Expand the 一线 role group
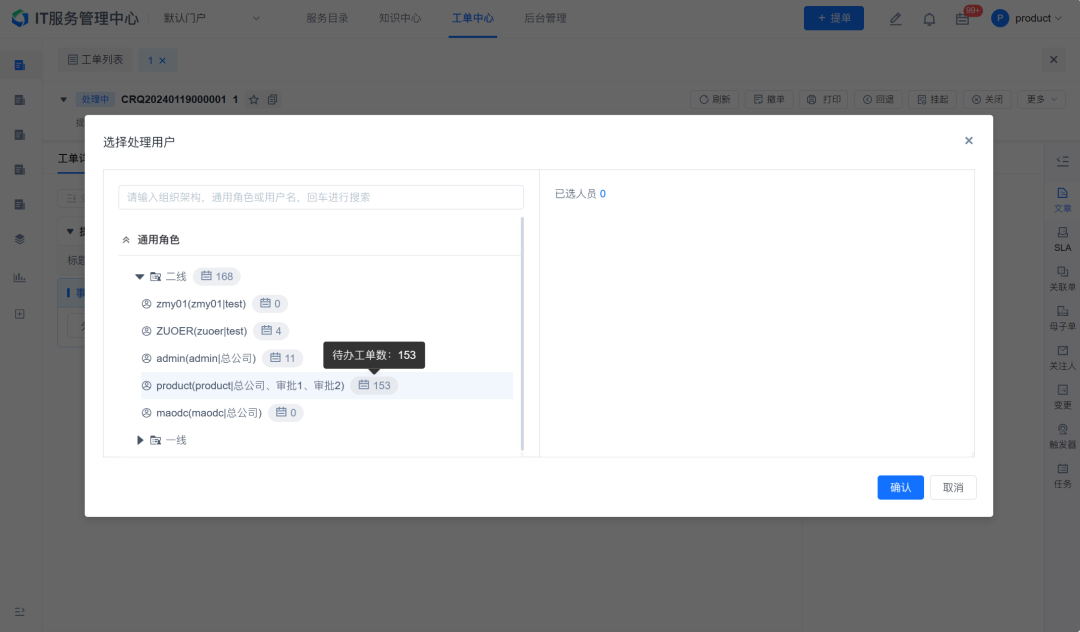 [140, 440]
